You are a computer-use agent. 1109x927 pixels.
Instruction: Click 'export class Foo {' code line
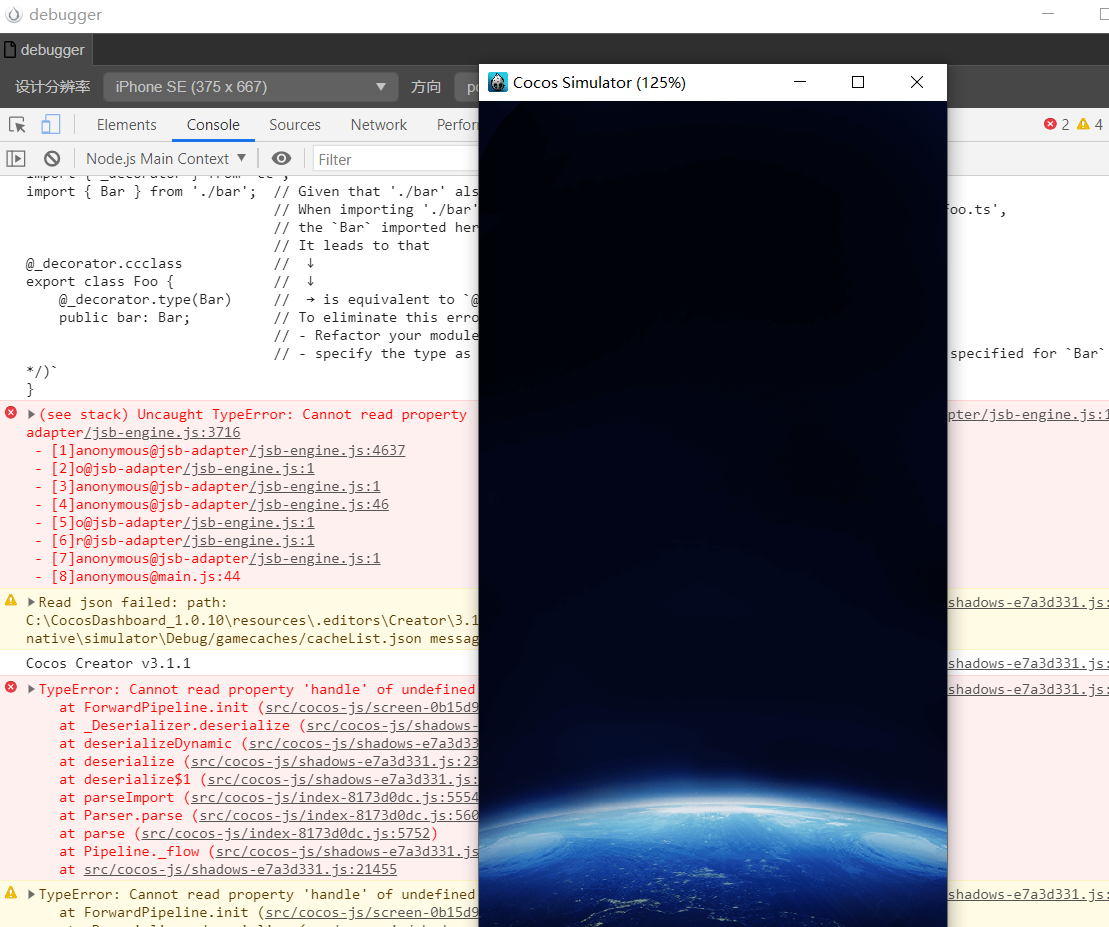(100, 281)
